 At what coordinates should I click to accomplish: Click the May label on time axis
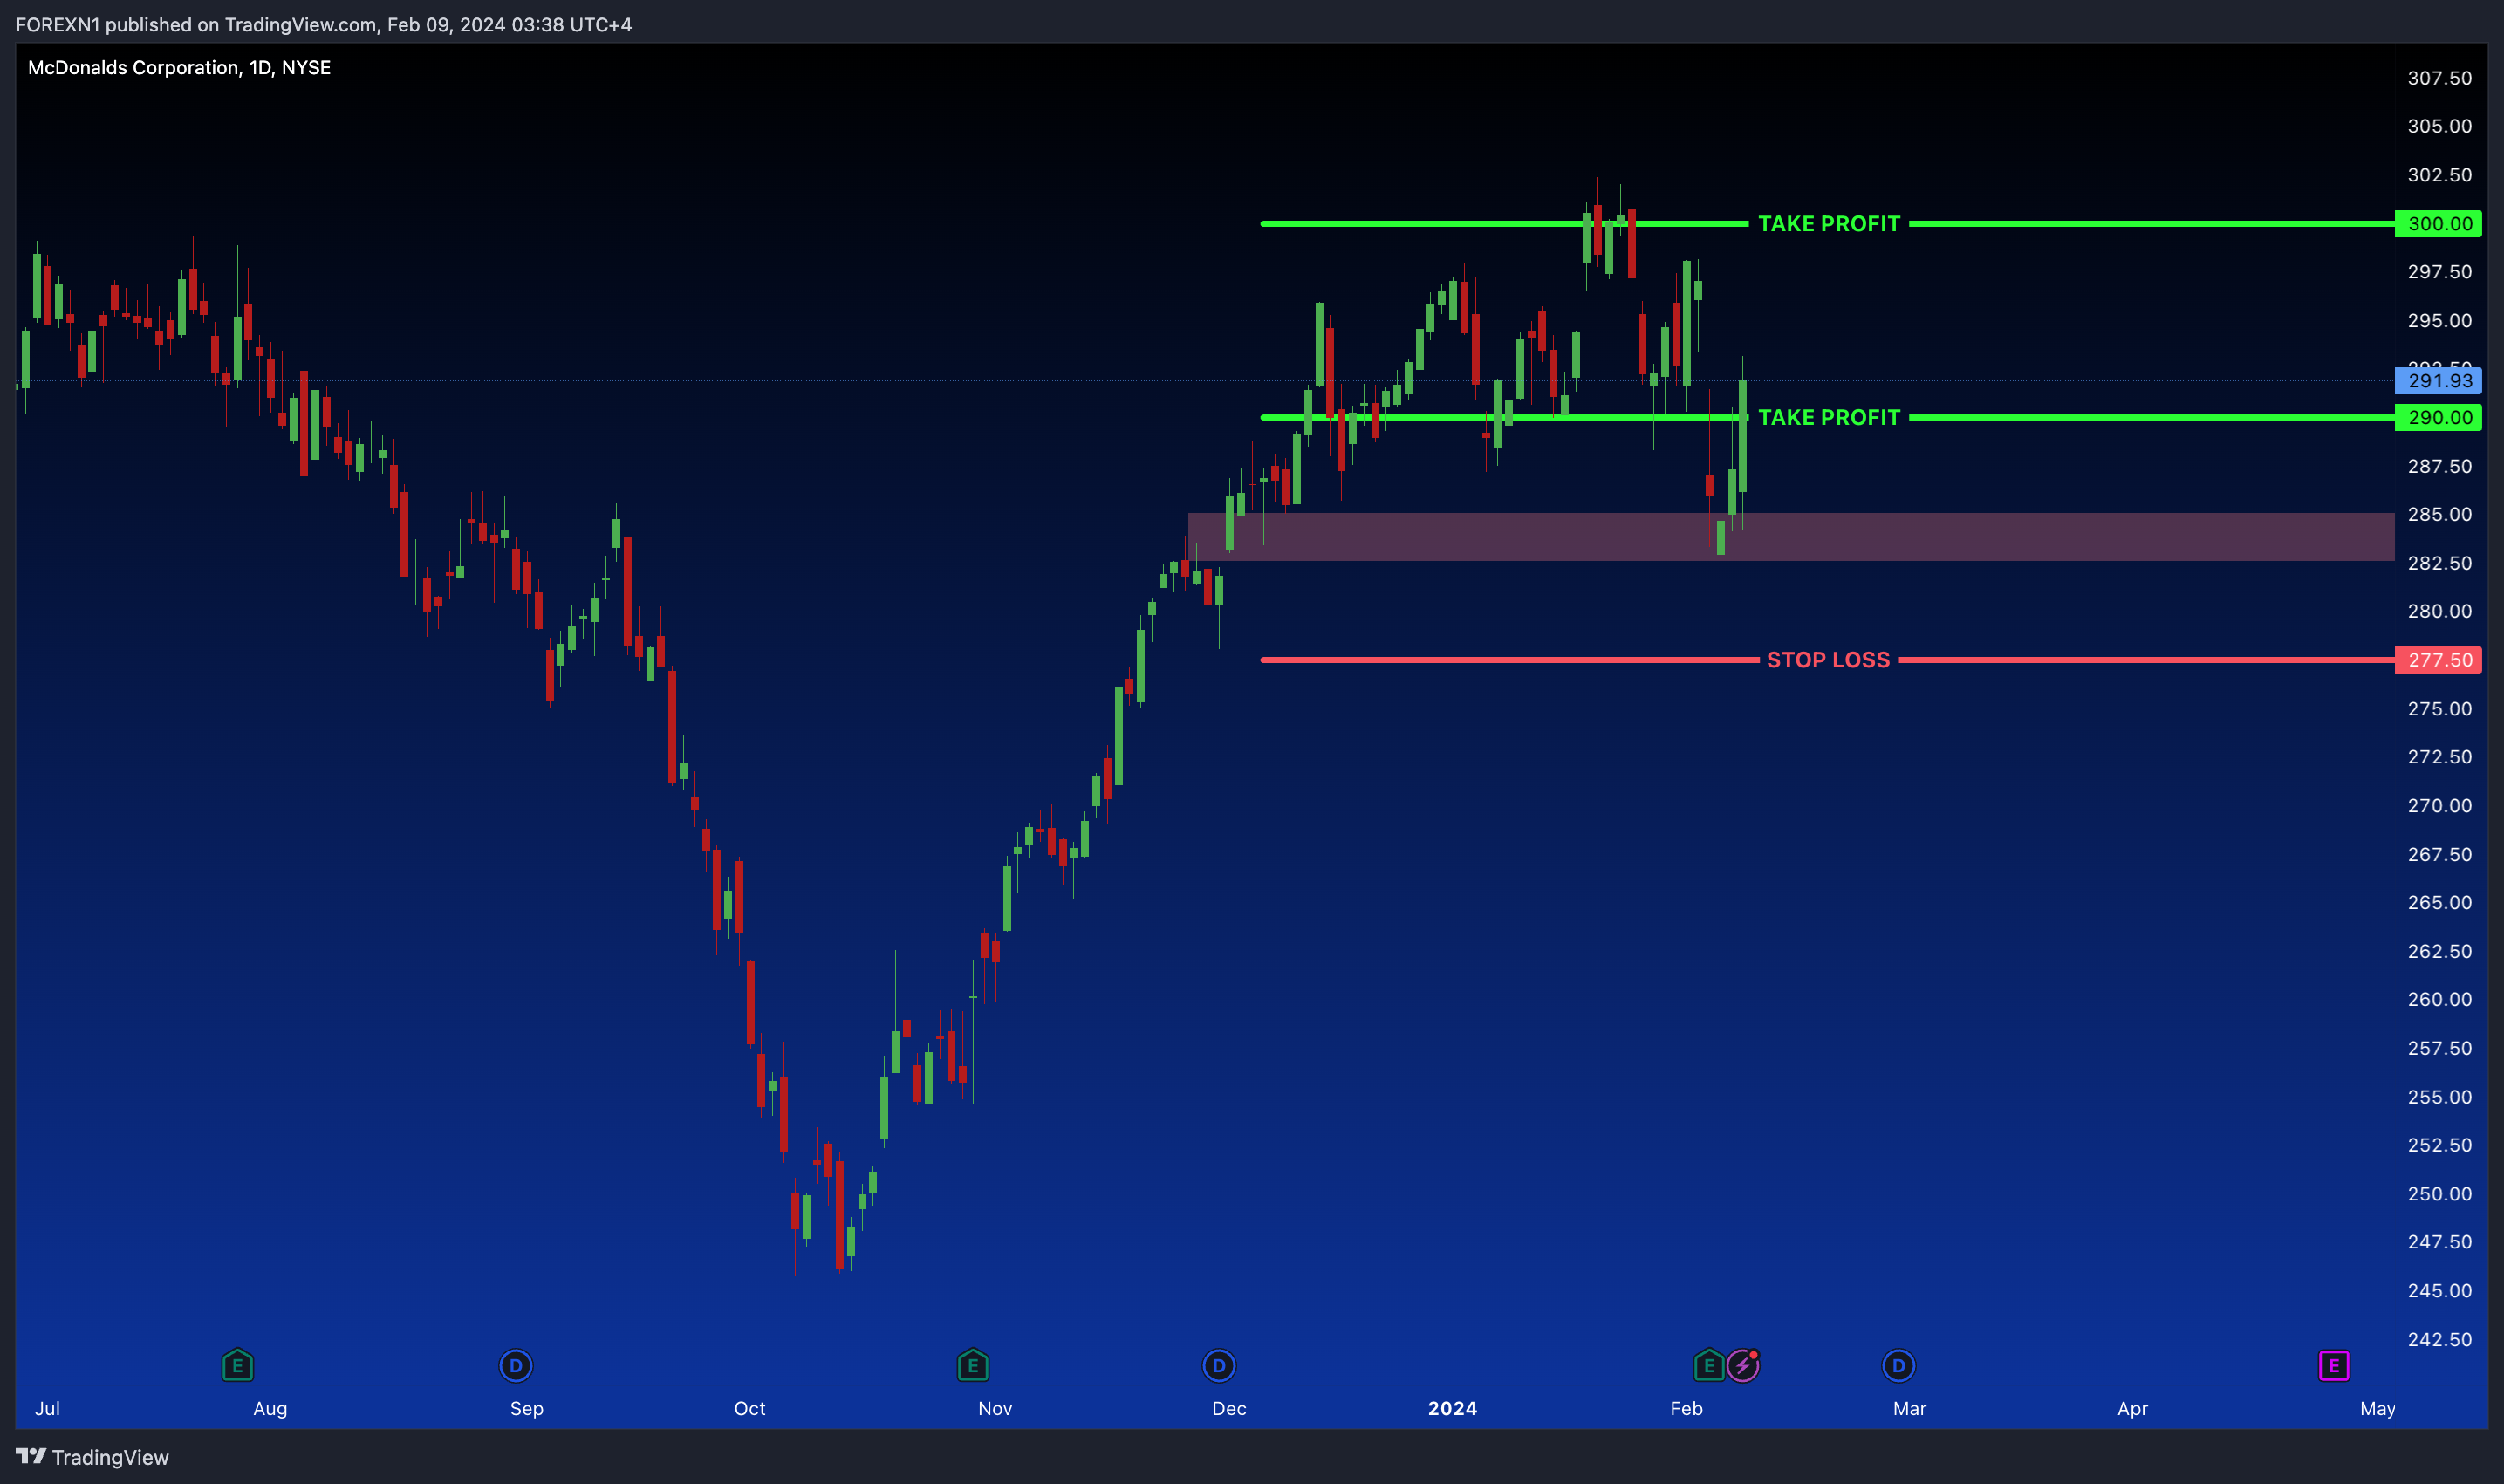click(x=2377, y=1408)
